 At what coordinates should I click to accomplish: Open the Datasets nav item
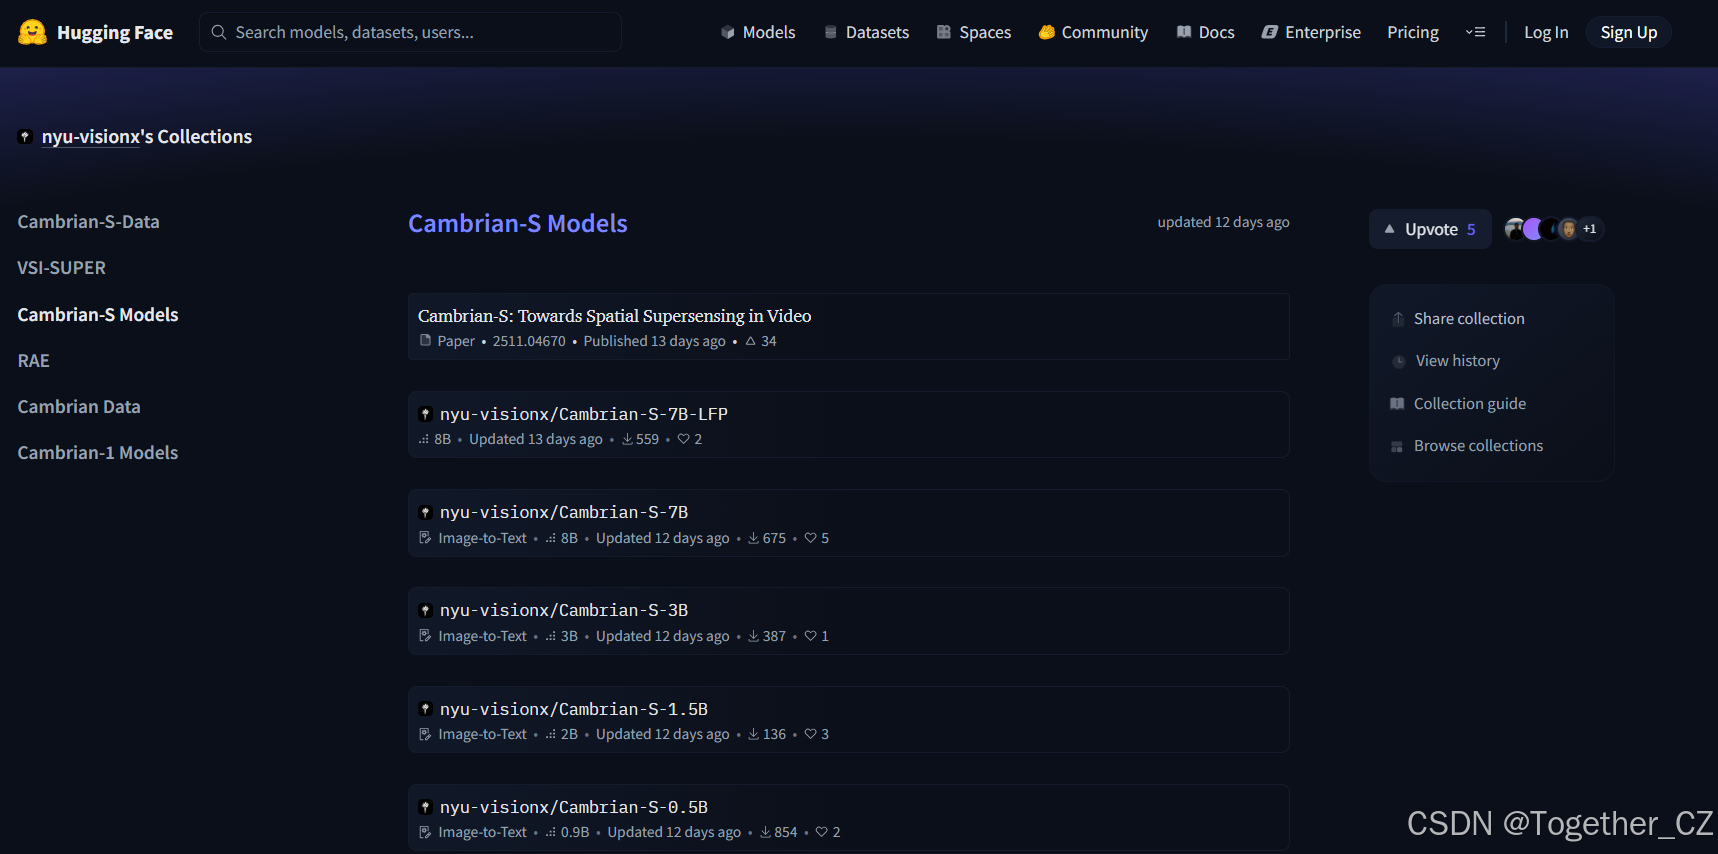866,32
